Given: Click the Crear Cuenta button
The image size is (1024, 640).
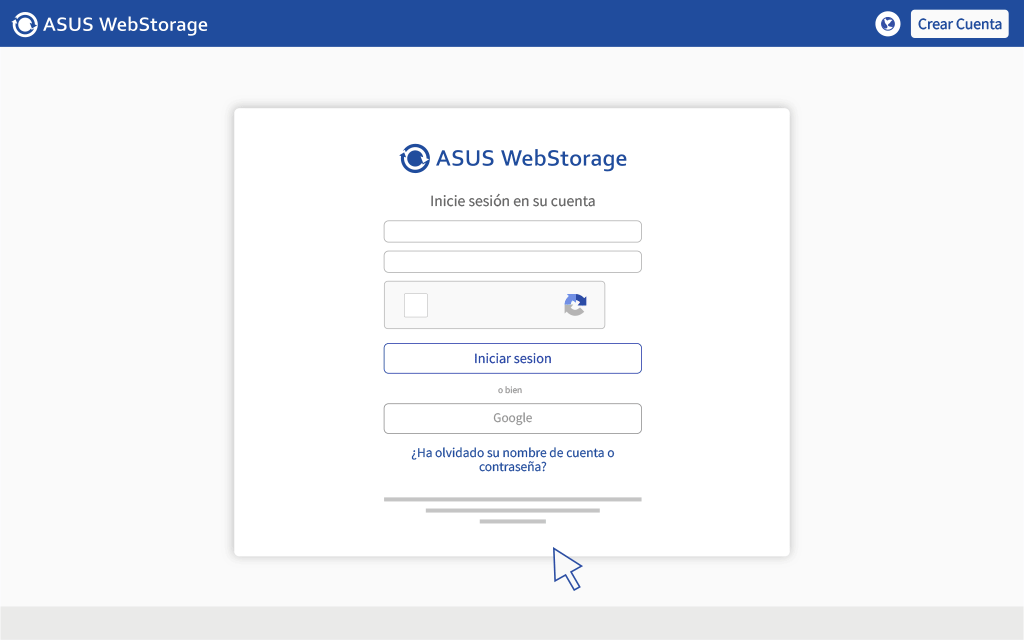Looking at the screenshot, I should tap(959, 24).
